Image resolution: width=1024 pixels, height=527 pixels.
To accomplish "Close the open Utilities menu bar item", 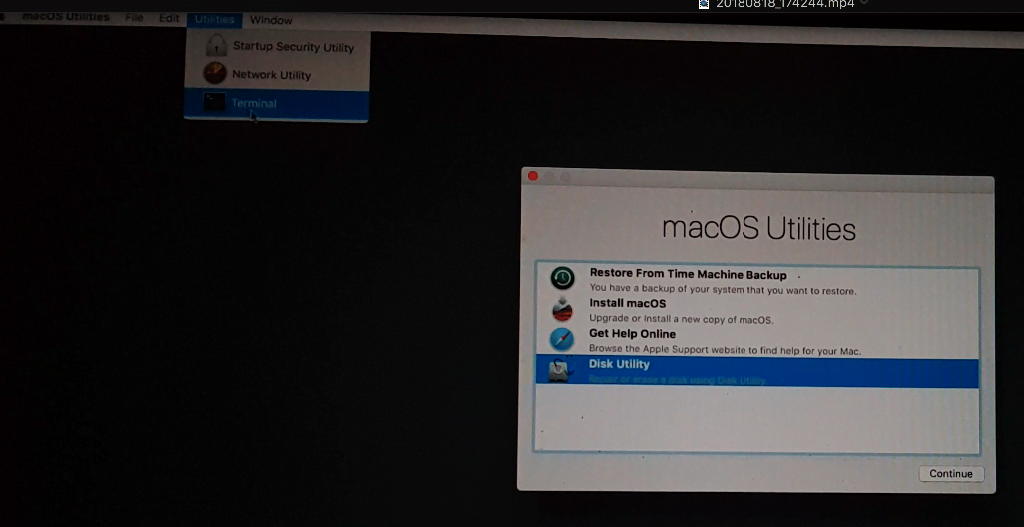I will 214,20.
